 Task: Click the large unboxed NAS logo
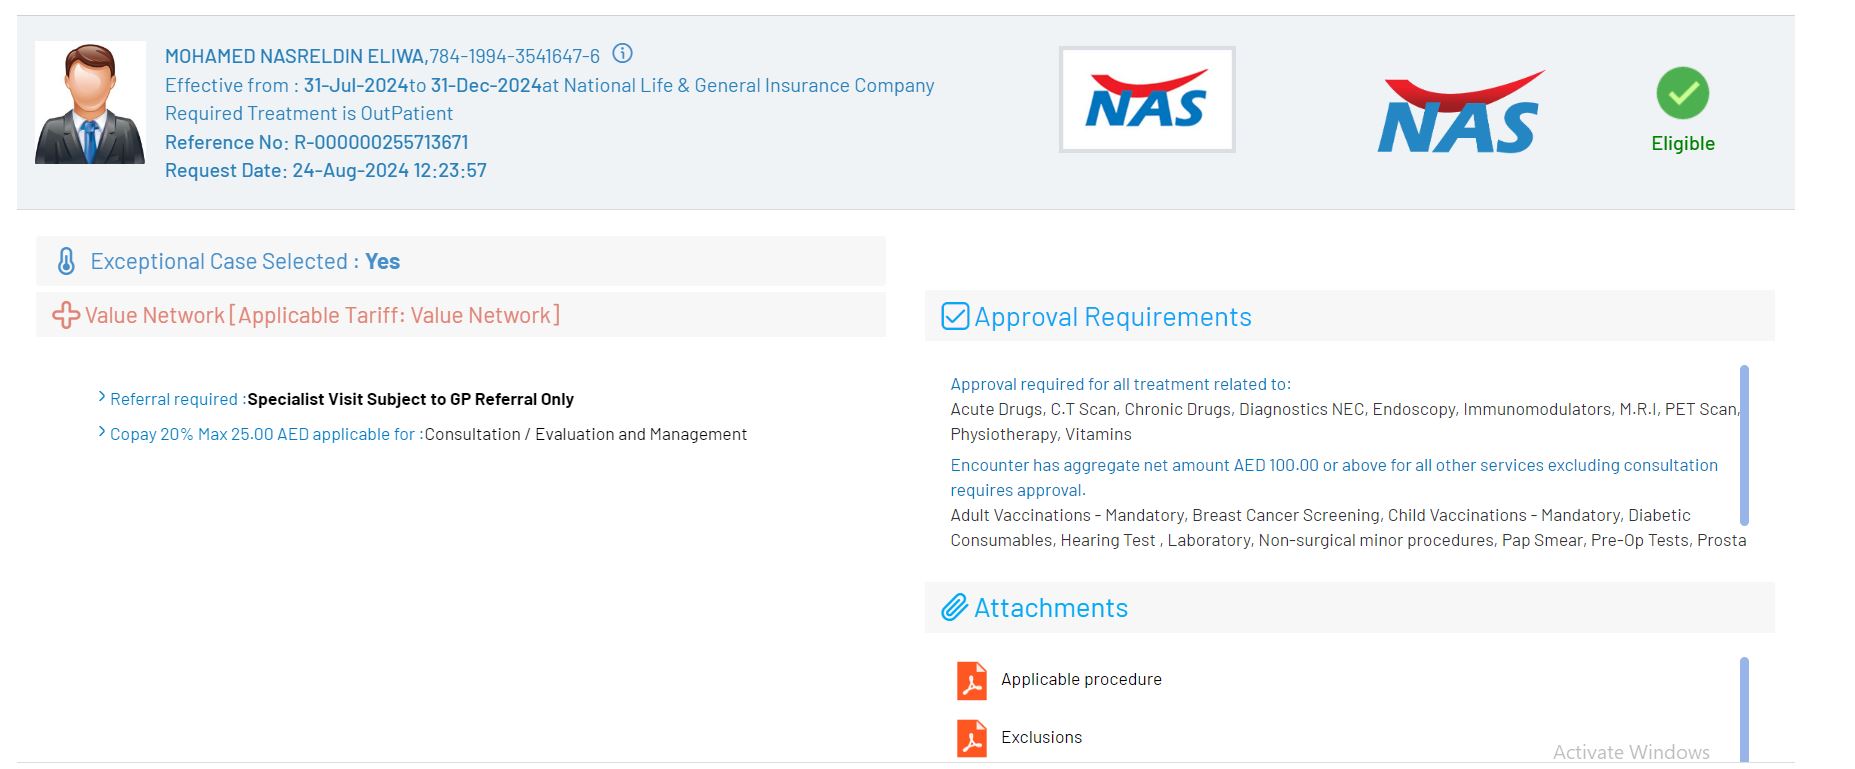click(x=1459, y=113)
